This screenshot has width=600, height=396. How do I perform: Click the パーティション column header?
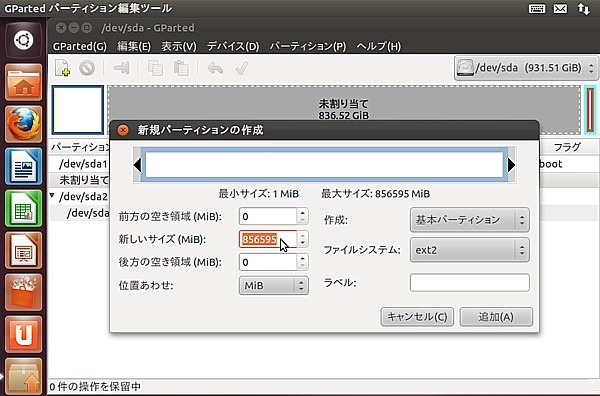(x=80, y=147)
